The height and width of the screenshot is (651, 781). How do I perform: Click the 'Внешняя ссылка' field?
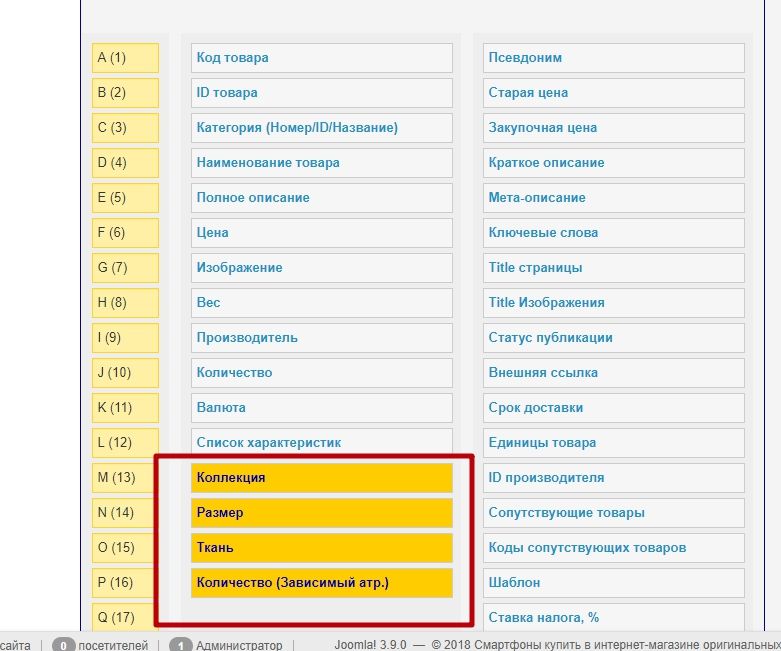coord(614,373)
